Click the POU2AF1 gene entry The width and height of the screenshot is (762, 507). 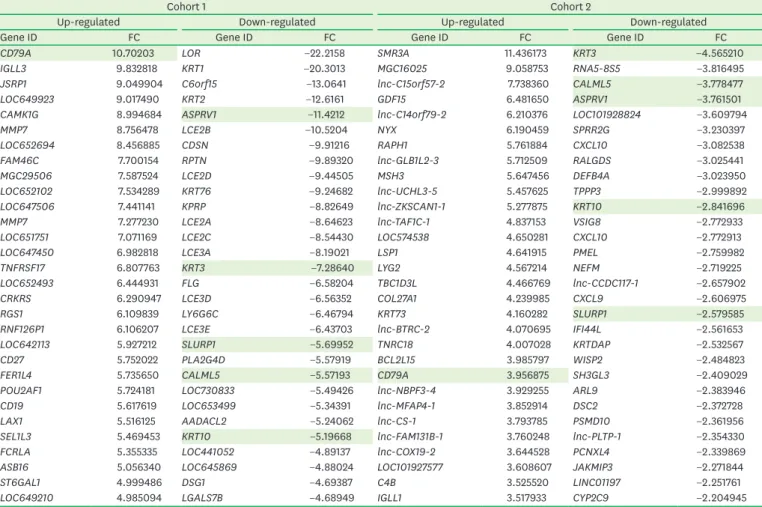pyautogui.click(x=21, y=390)
